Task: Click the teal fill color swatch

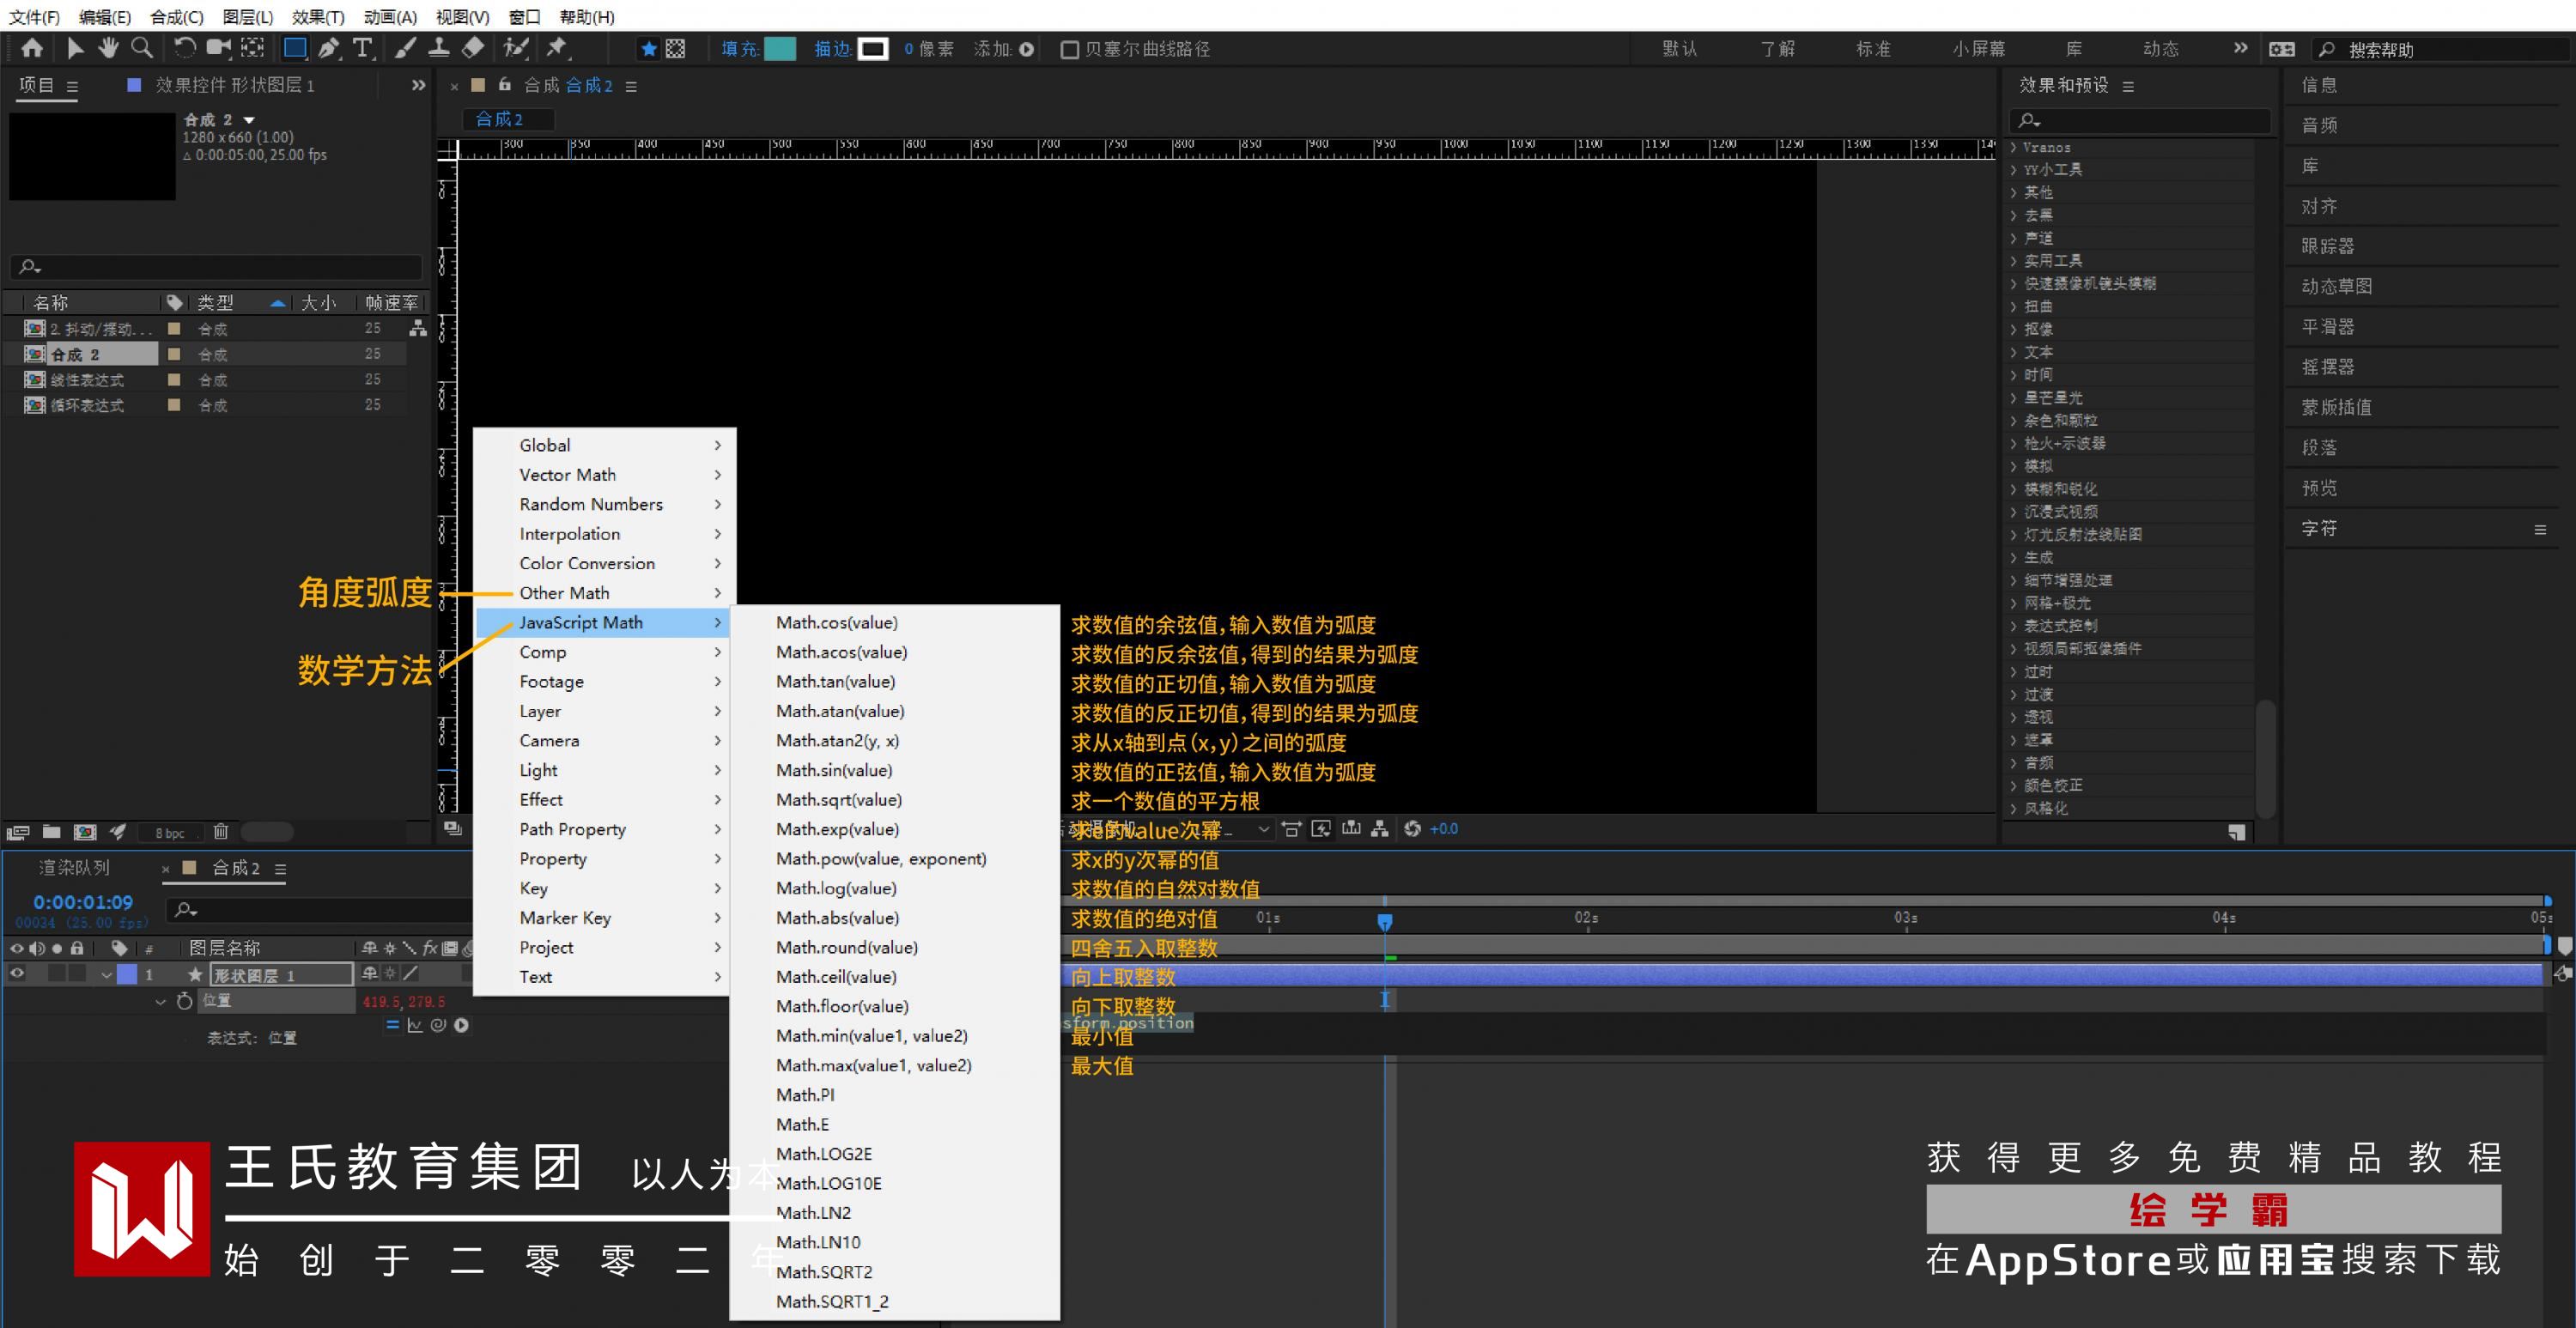Action: tap(779, 49)
